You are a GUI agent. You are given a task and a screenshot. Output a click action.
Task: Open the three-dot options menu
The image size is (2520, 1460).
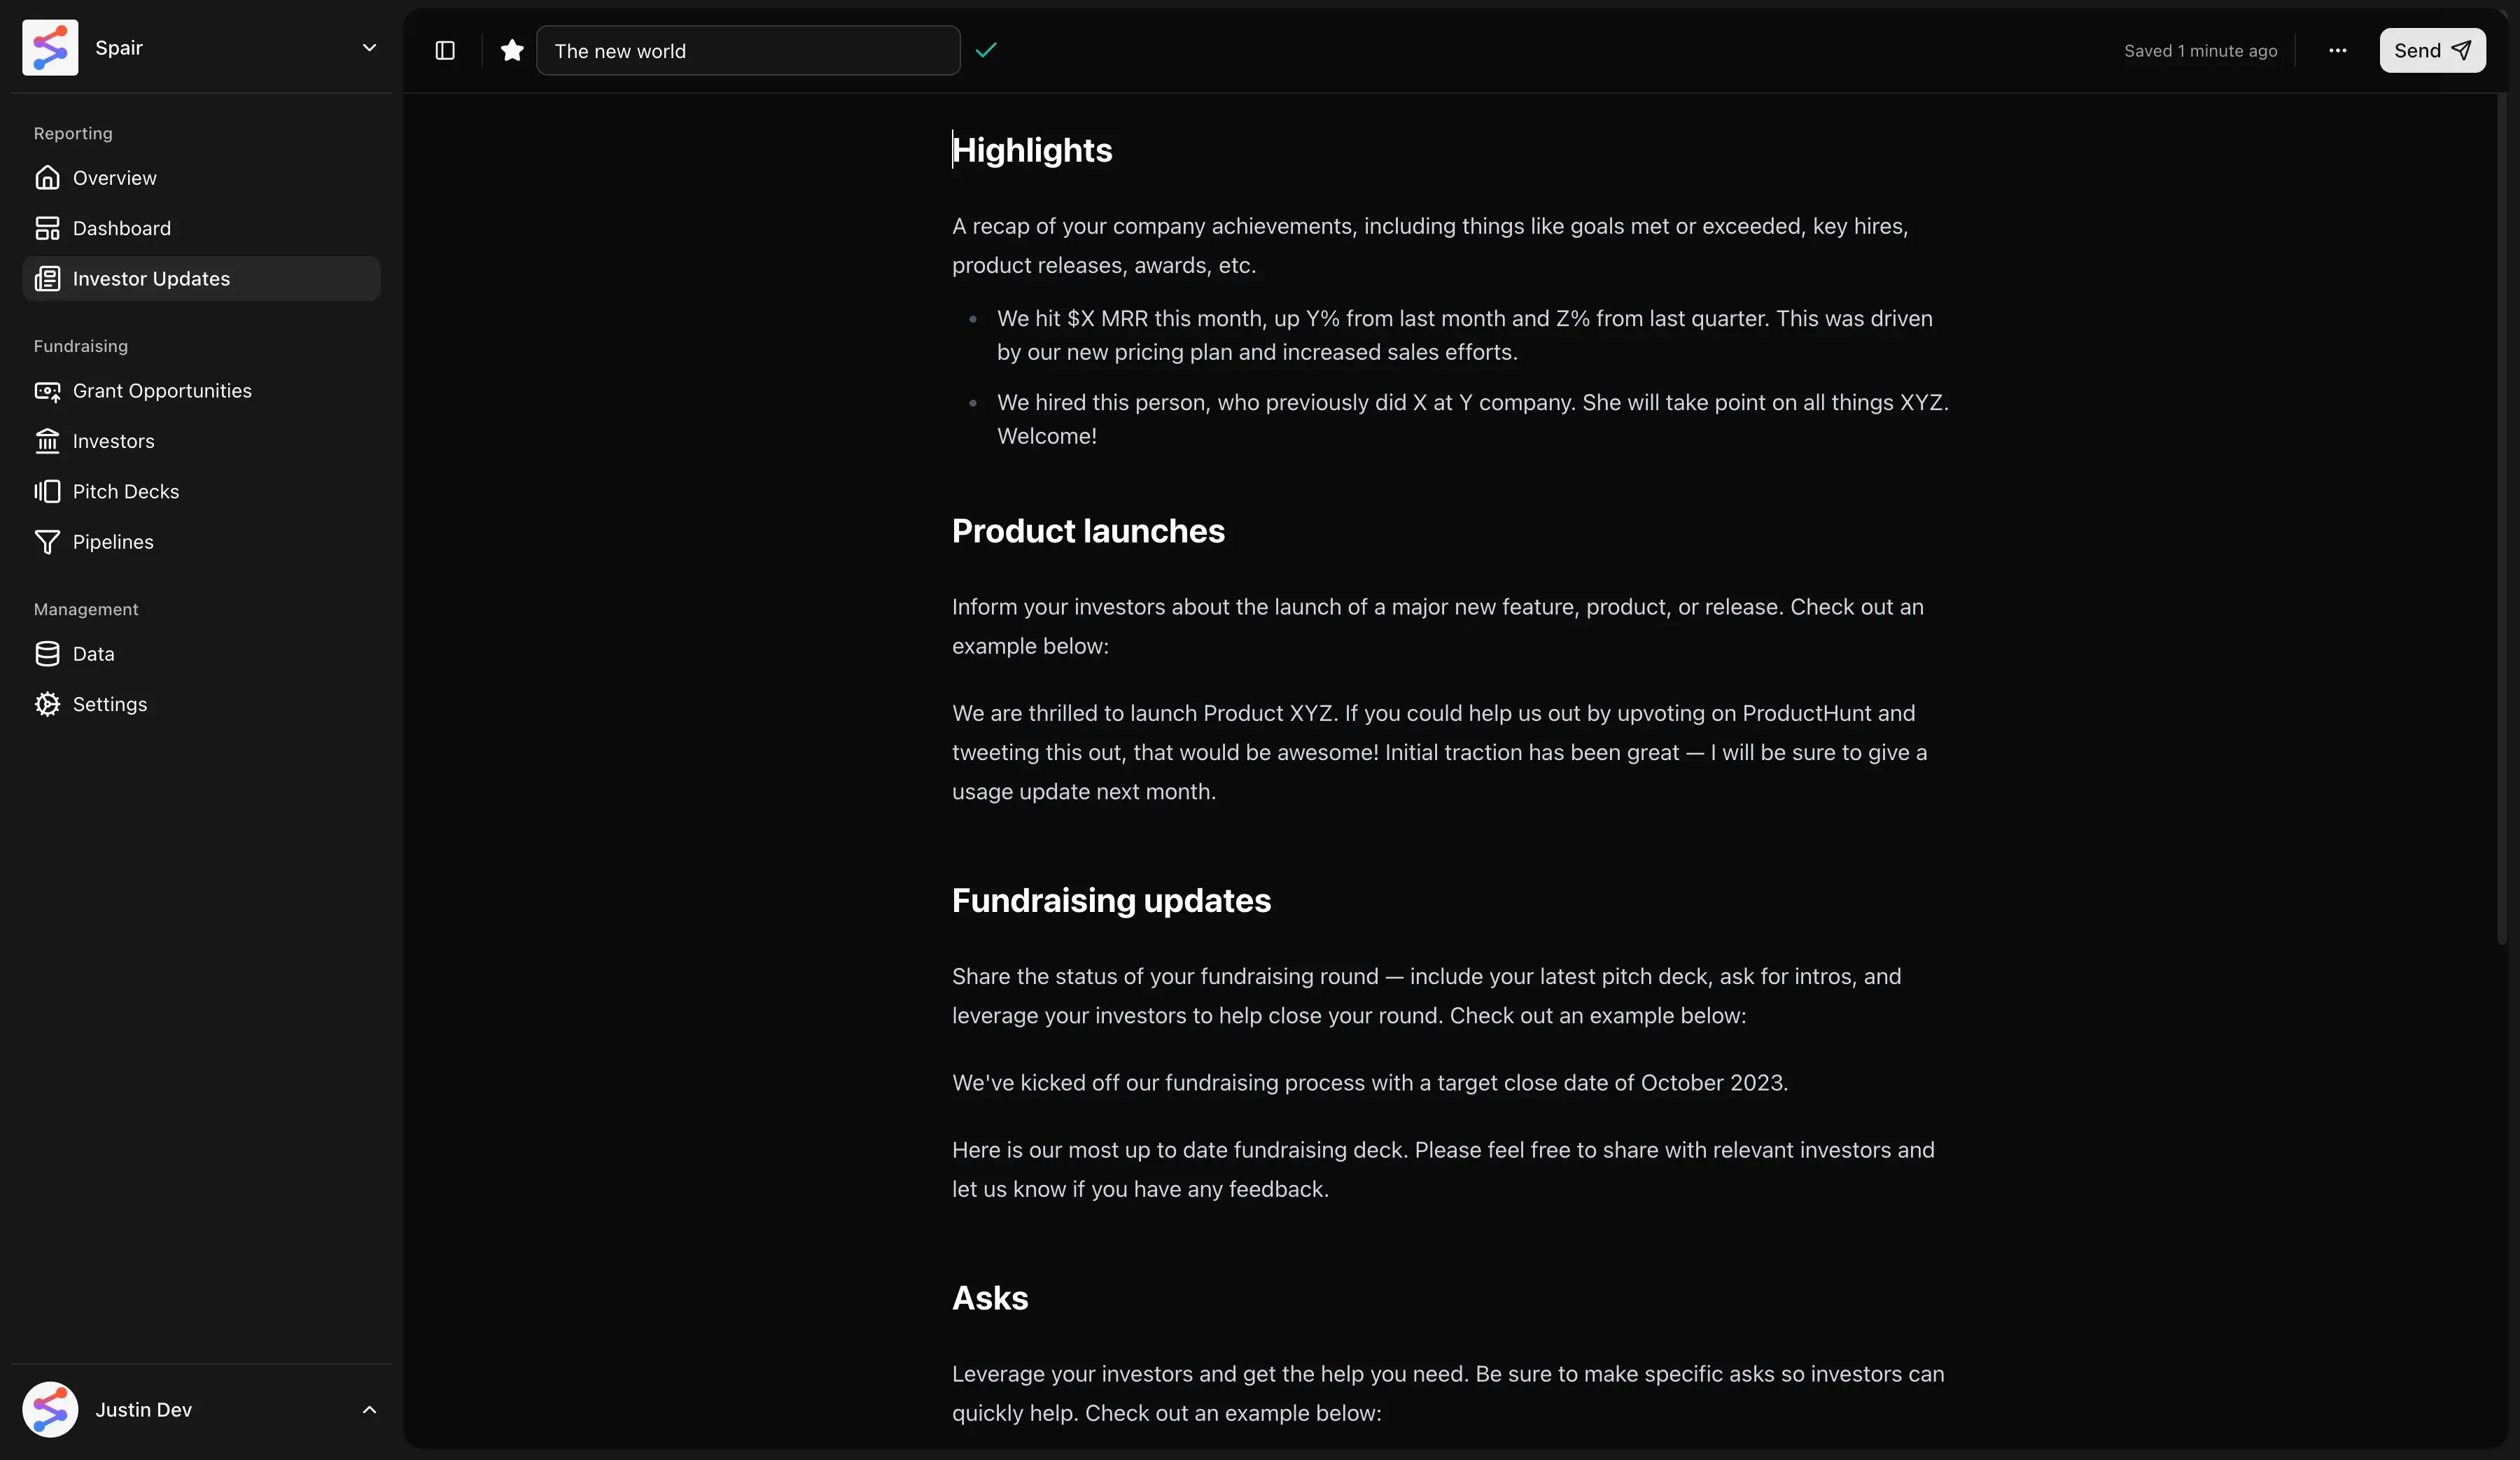(x=2337, y=51)
